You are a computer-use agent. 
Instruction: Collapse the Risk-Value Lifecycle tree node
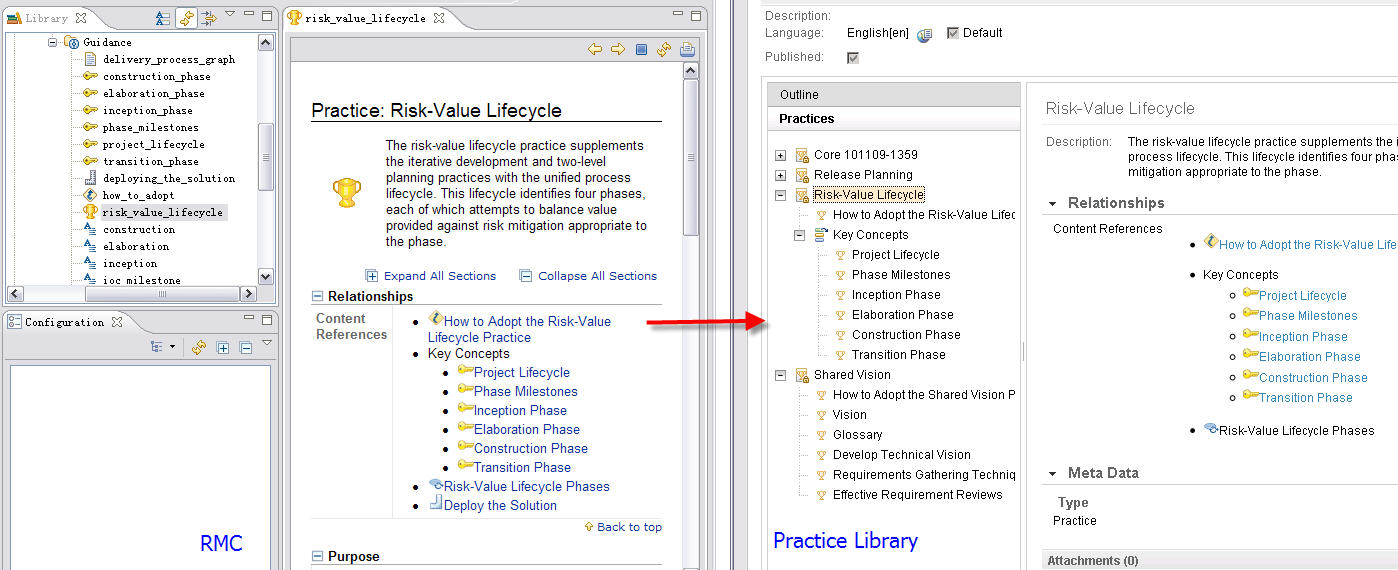(781, 195)
